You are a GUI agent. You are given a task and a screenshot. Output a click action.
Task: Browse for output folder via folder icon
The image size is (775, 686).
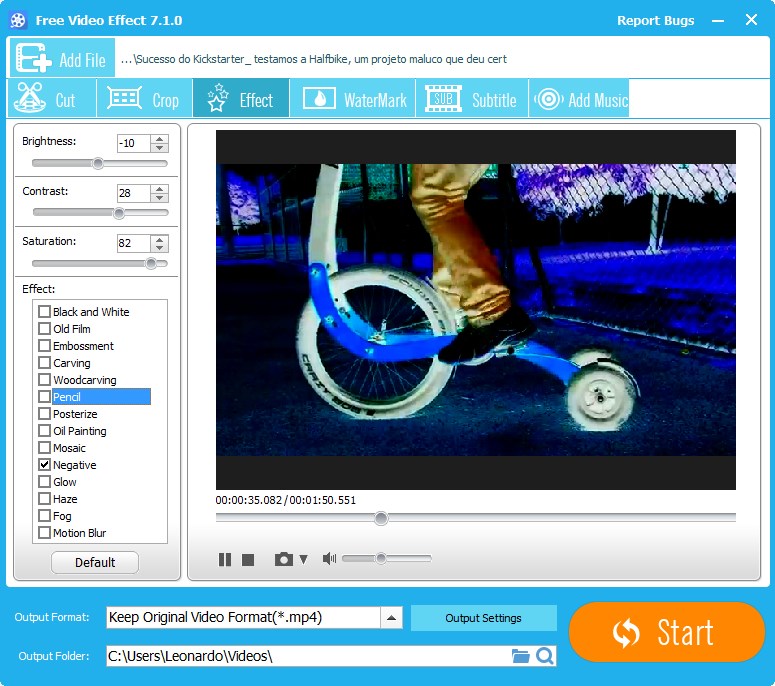click(x=520, y=656)
